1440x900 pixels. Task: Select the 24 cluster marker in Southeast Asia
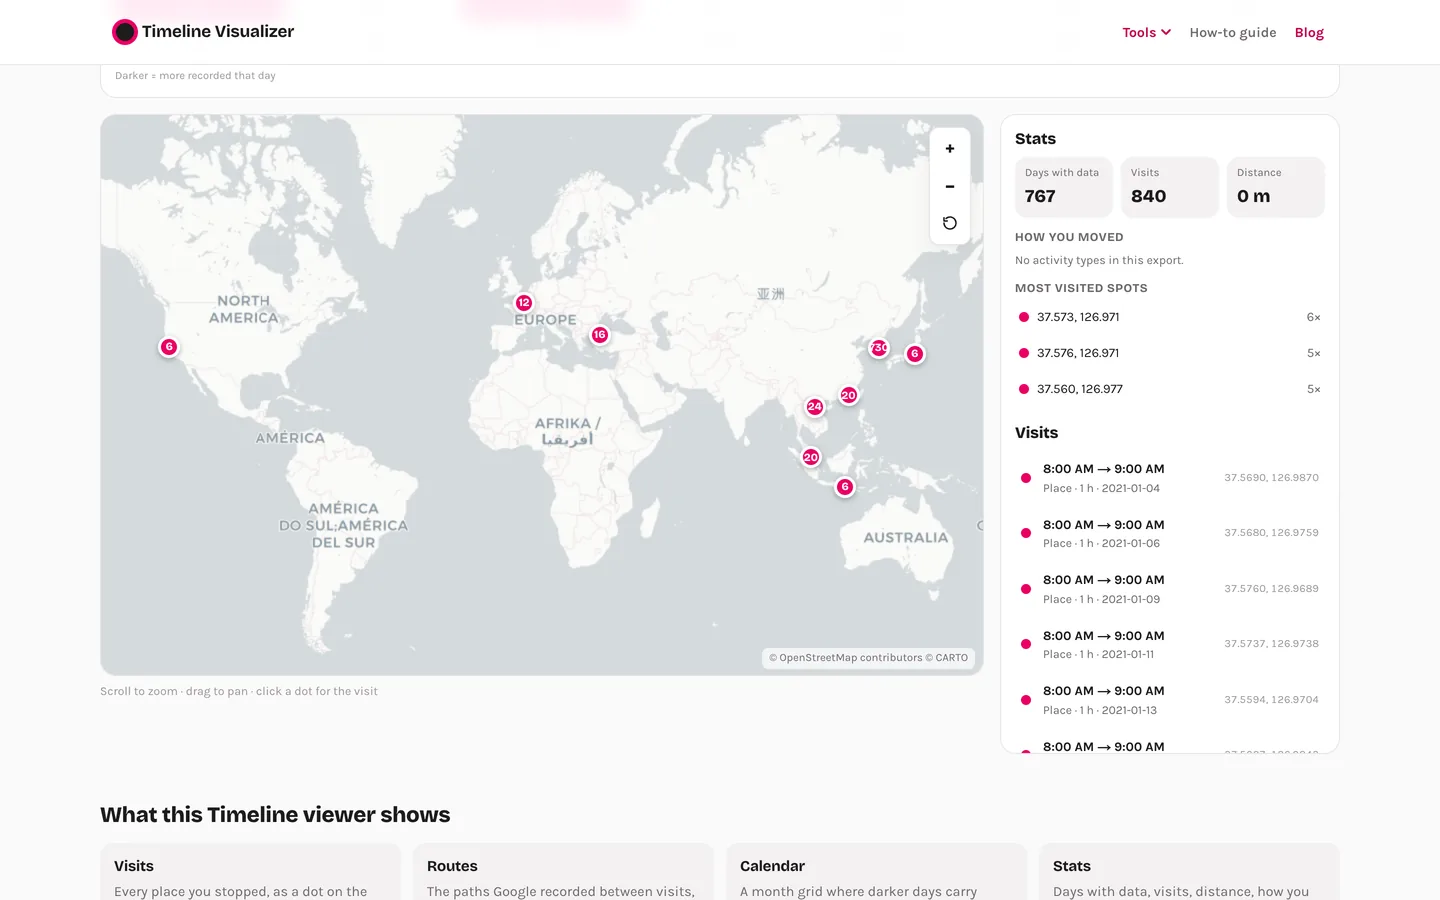[x=815, y=407]
